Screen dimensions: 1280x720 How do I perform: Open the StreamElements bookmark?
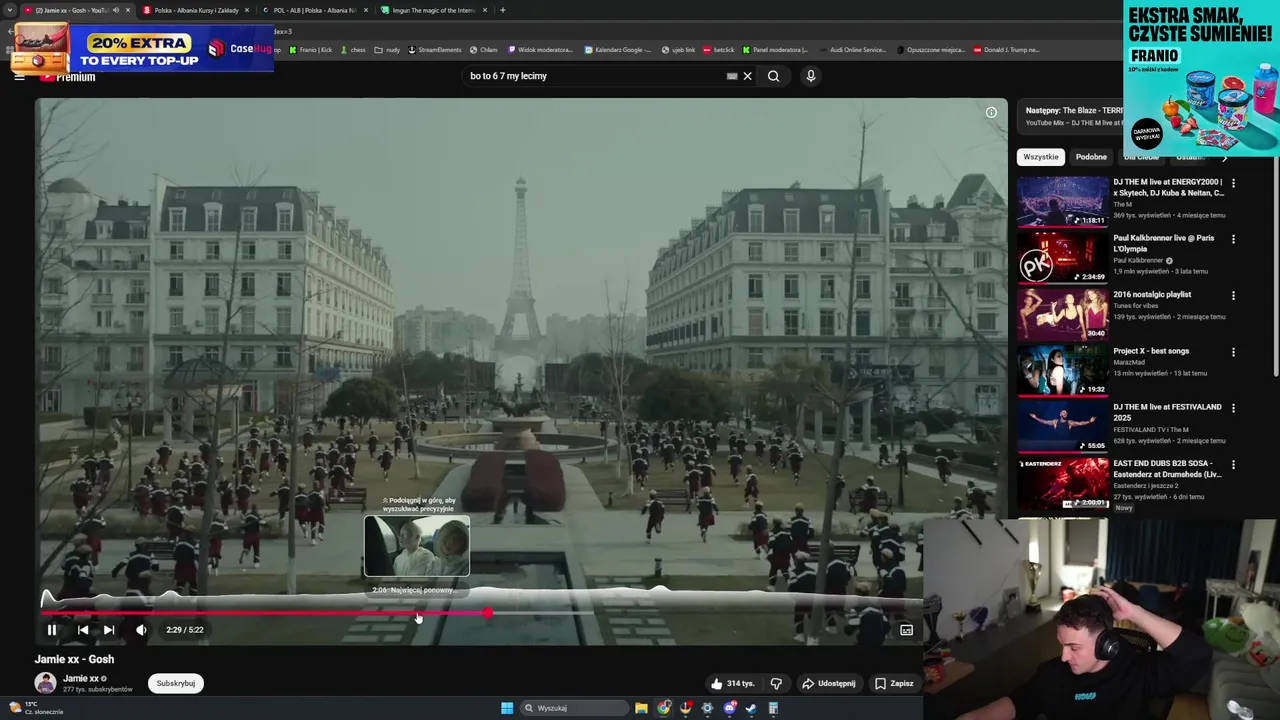coord(435,49)
